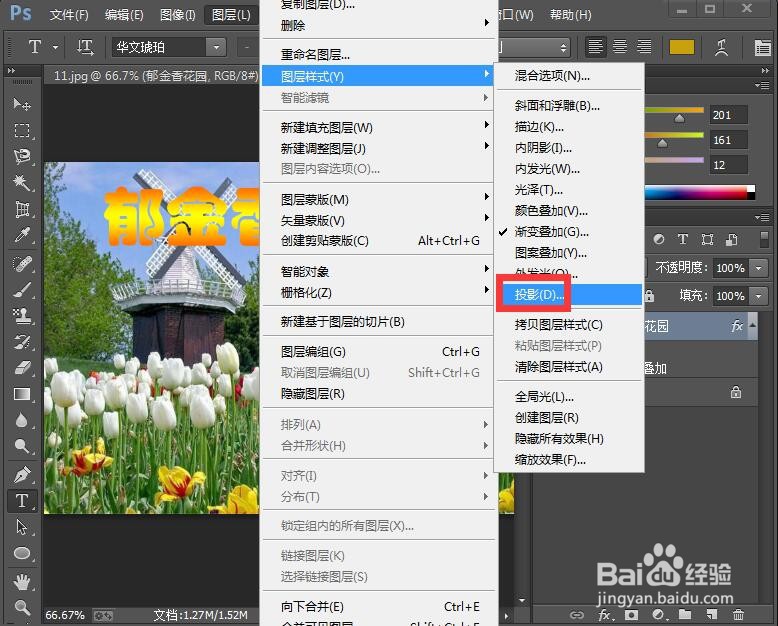Viewport: 778px width, 626px height.
Task: Click the add layer style fx button
Action: pyautogui.click(x=605, y=615)
